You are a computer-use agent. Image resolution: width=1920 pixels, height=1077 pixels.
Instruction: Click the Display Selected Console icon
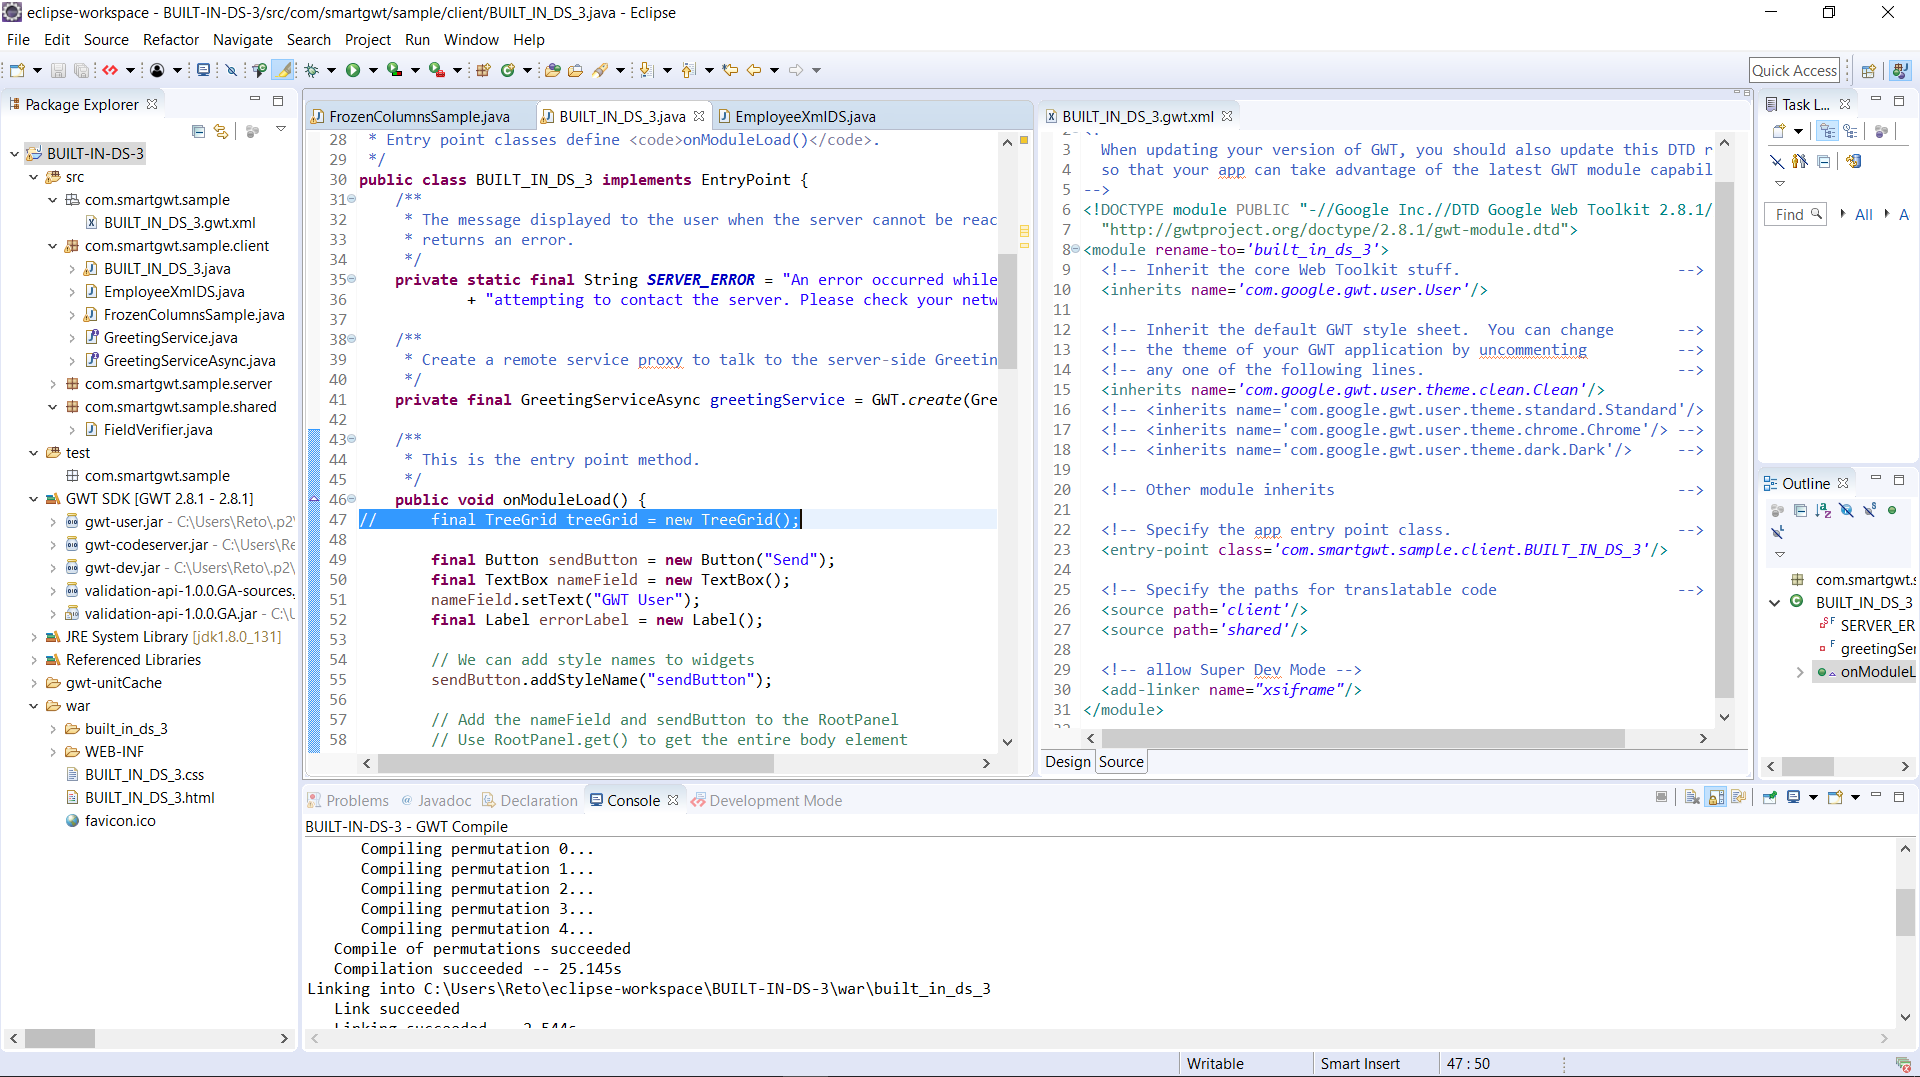coord(1794,797)
